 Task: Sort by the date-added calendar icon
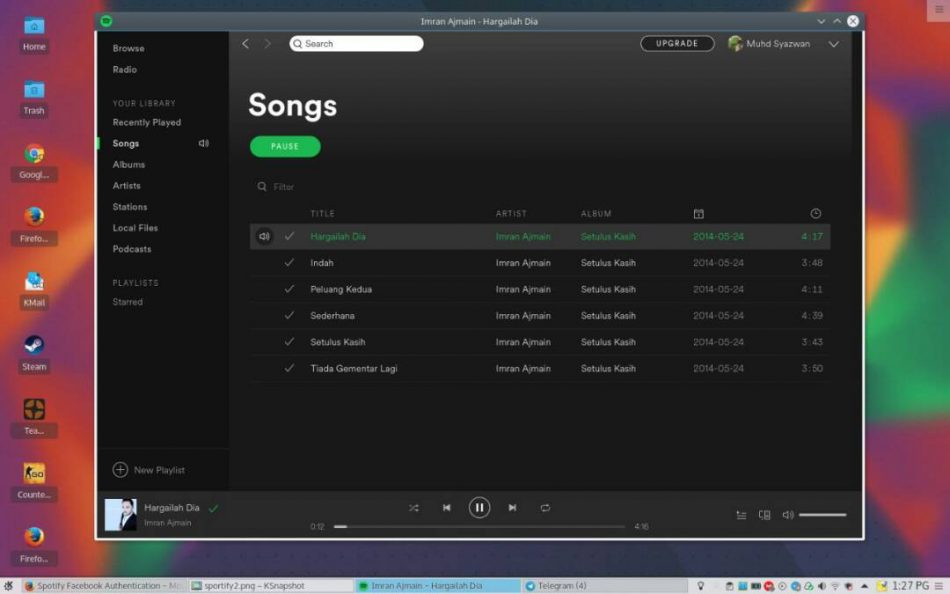point(699,213)
